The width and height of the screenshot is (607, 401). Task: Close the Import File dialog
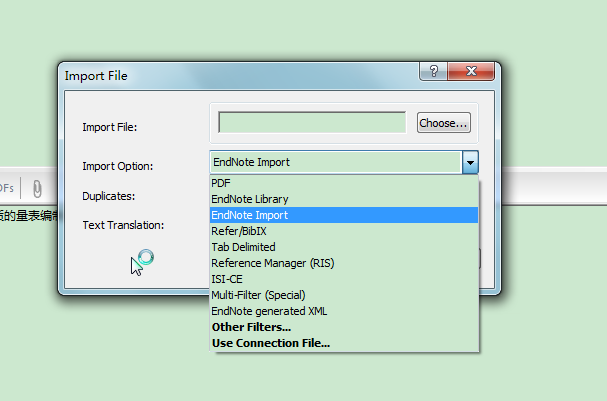tap(471, 71)
